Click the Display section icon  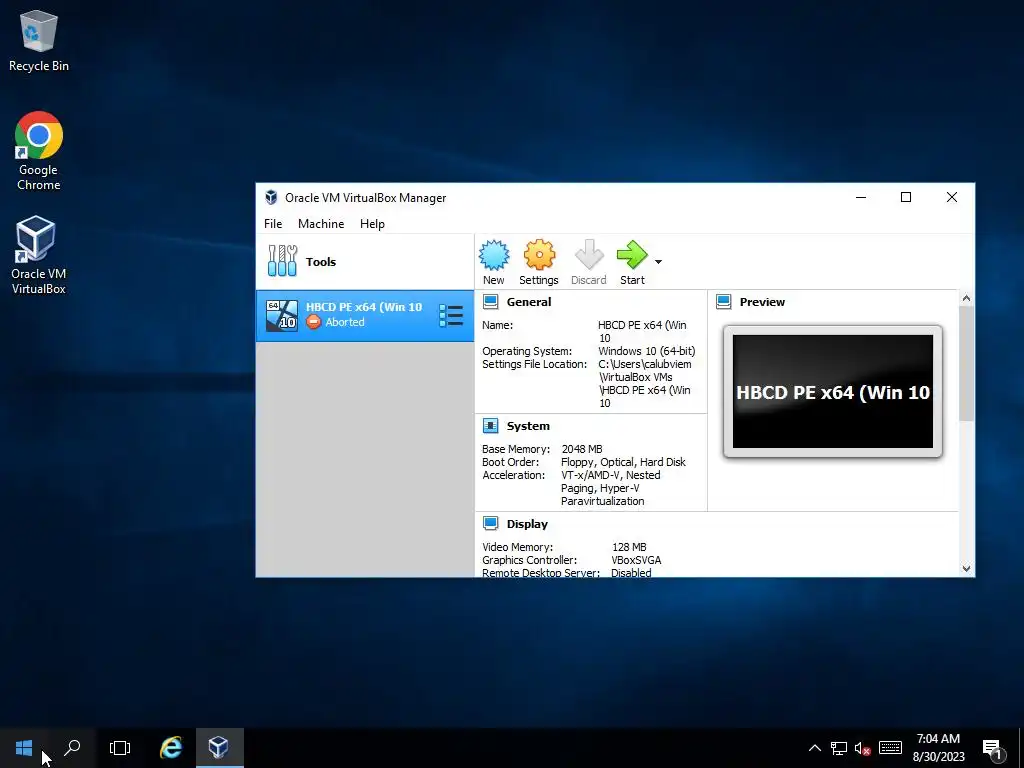490,524
